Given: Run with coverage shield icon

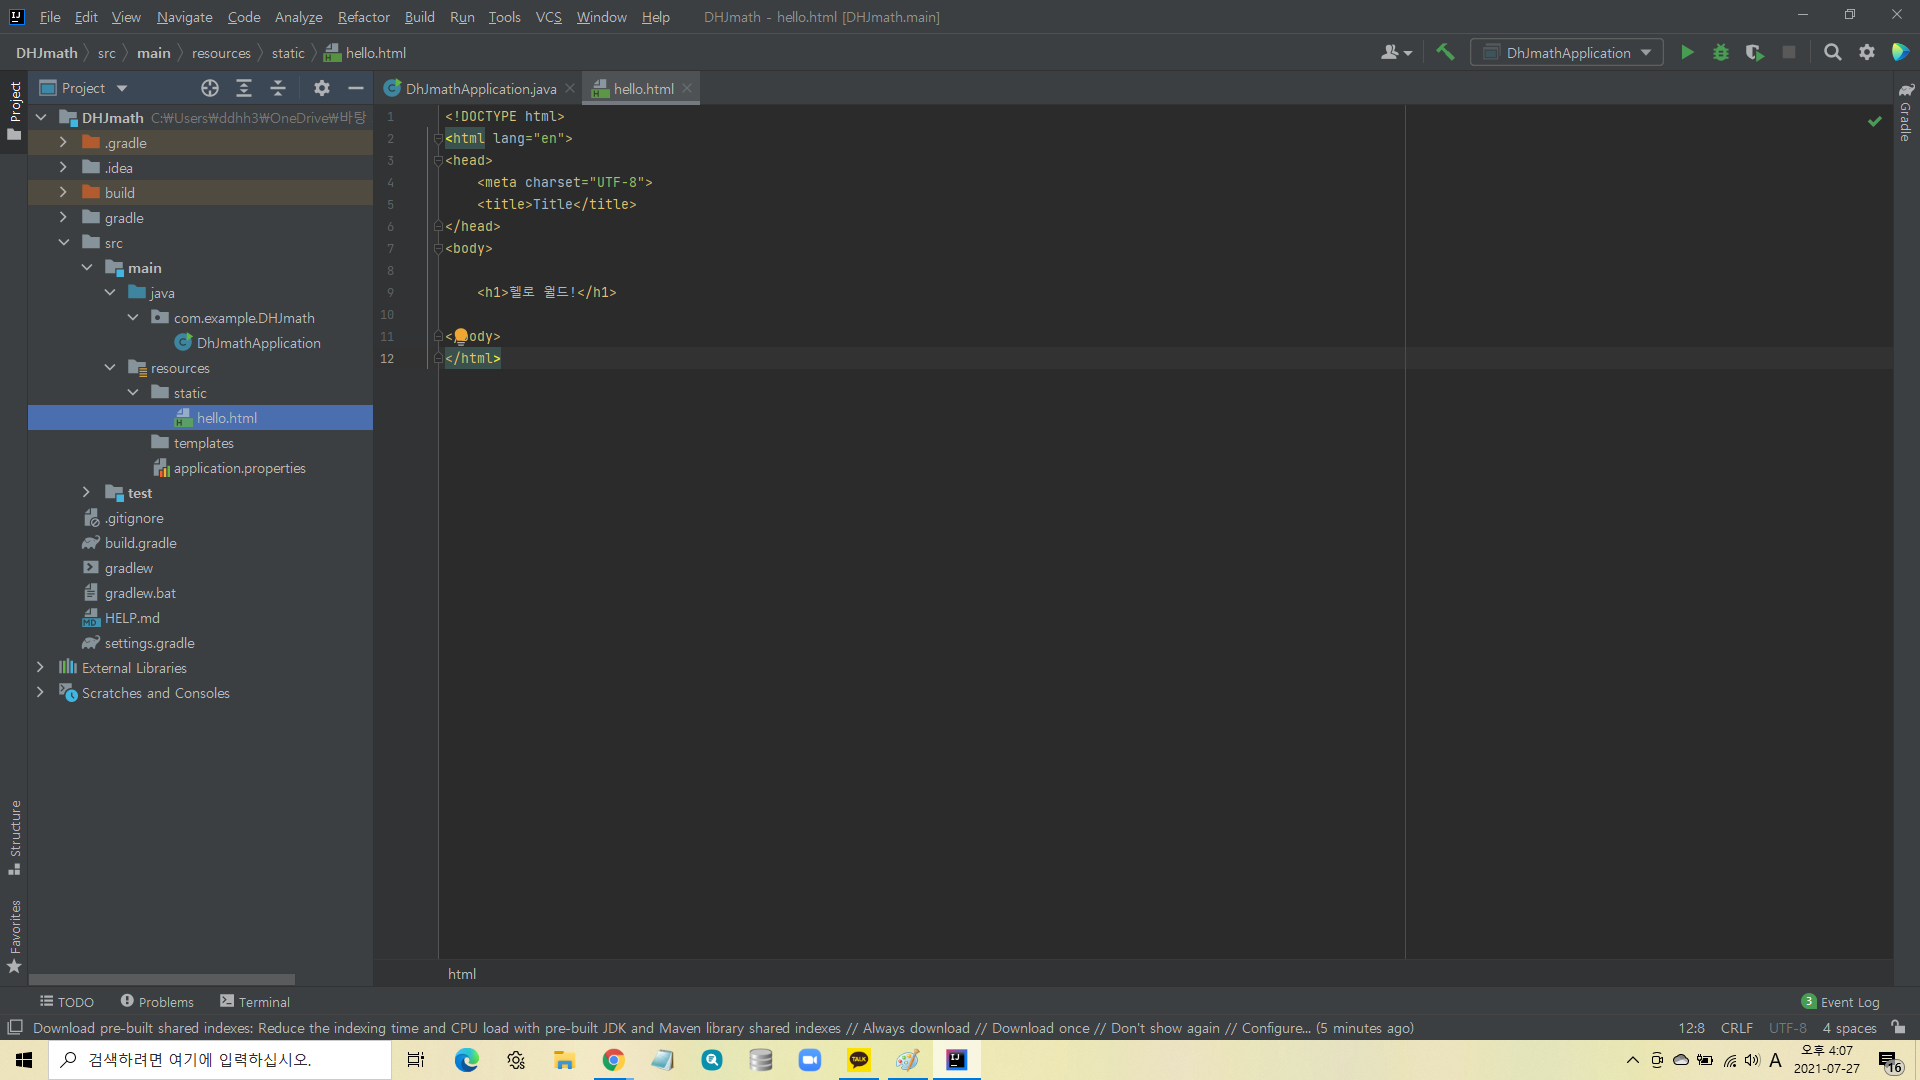Looking at the screenshot, I should click(x=1755, y=53).
